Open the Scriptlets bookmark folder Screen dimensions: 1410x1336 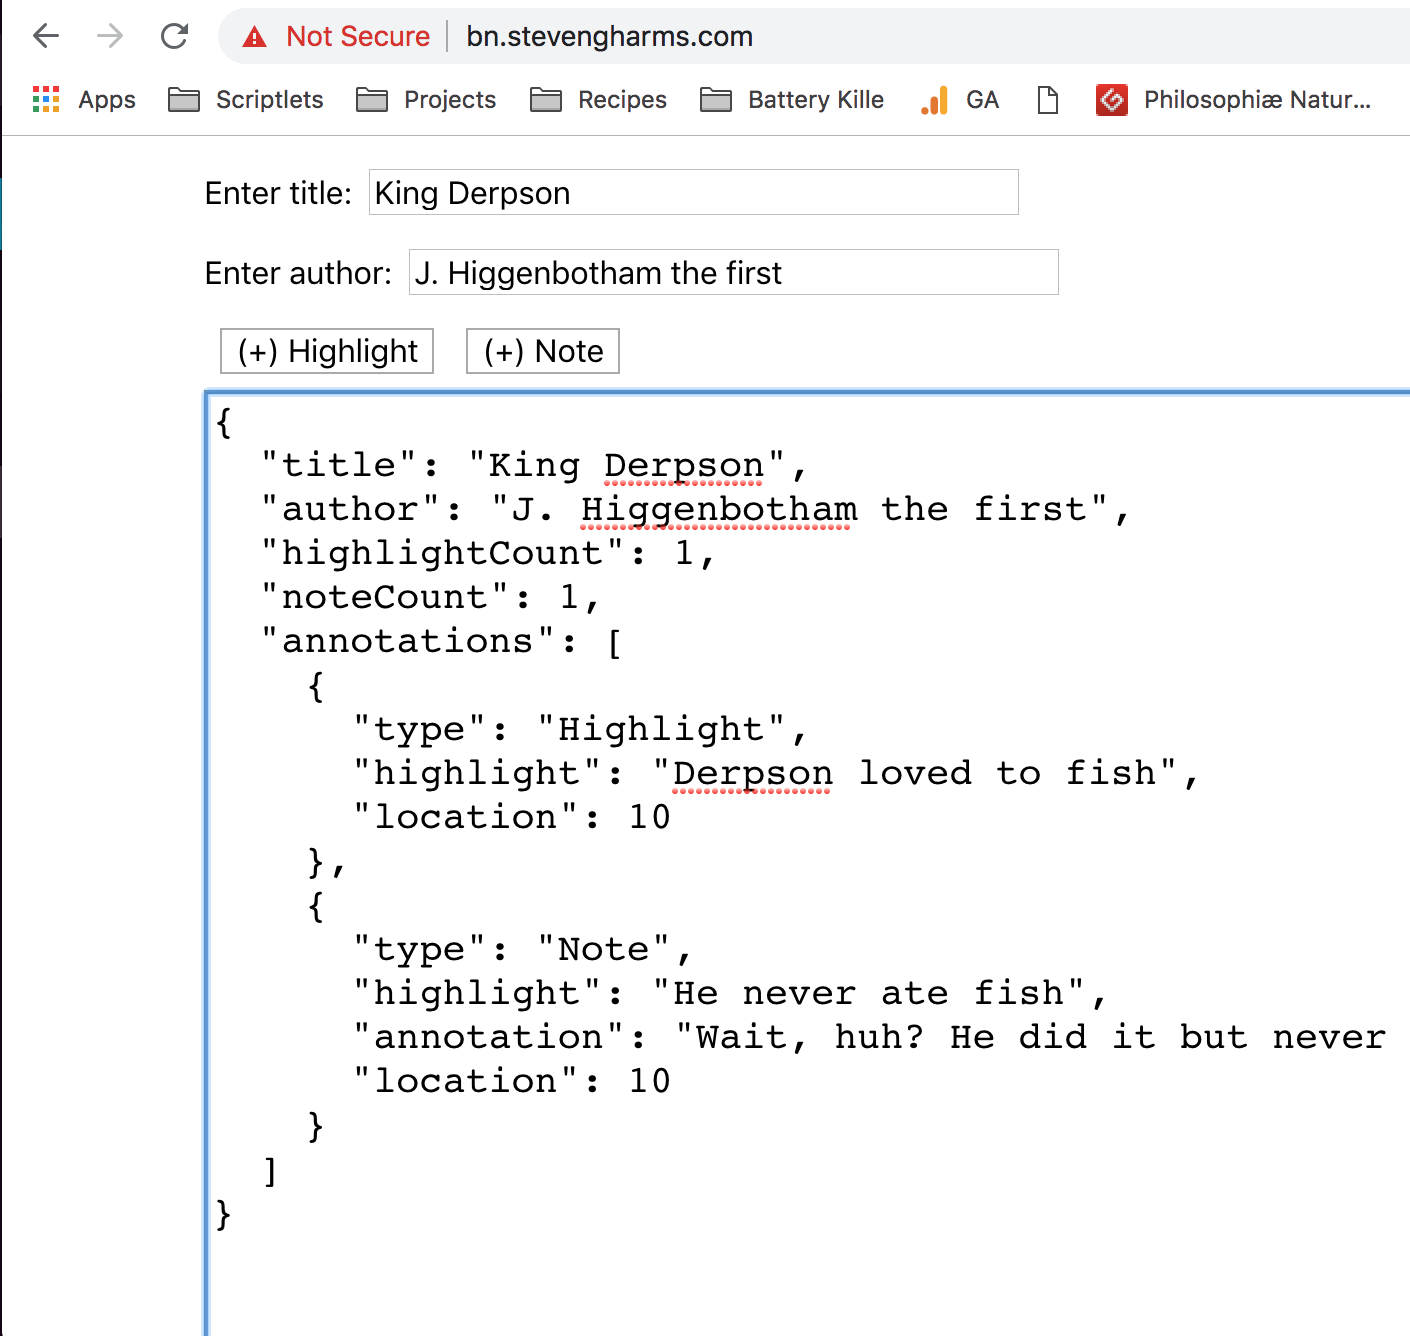click(246, 99)
